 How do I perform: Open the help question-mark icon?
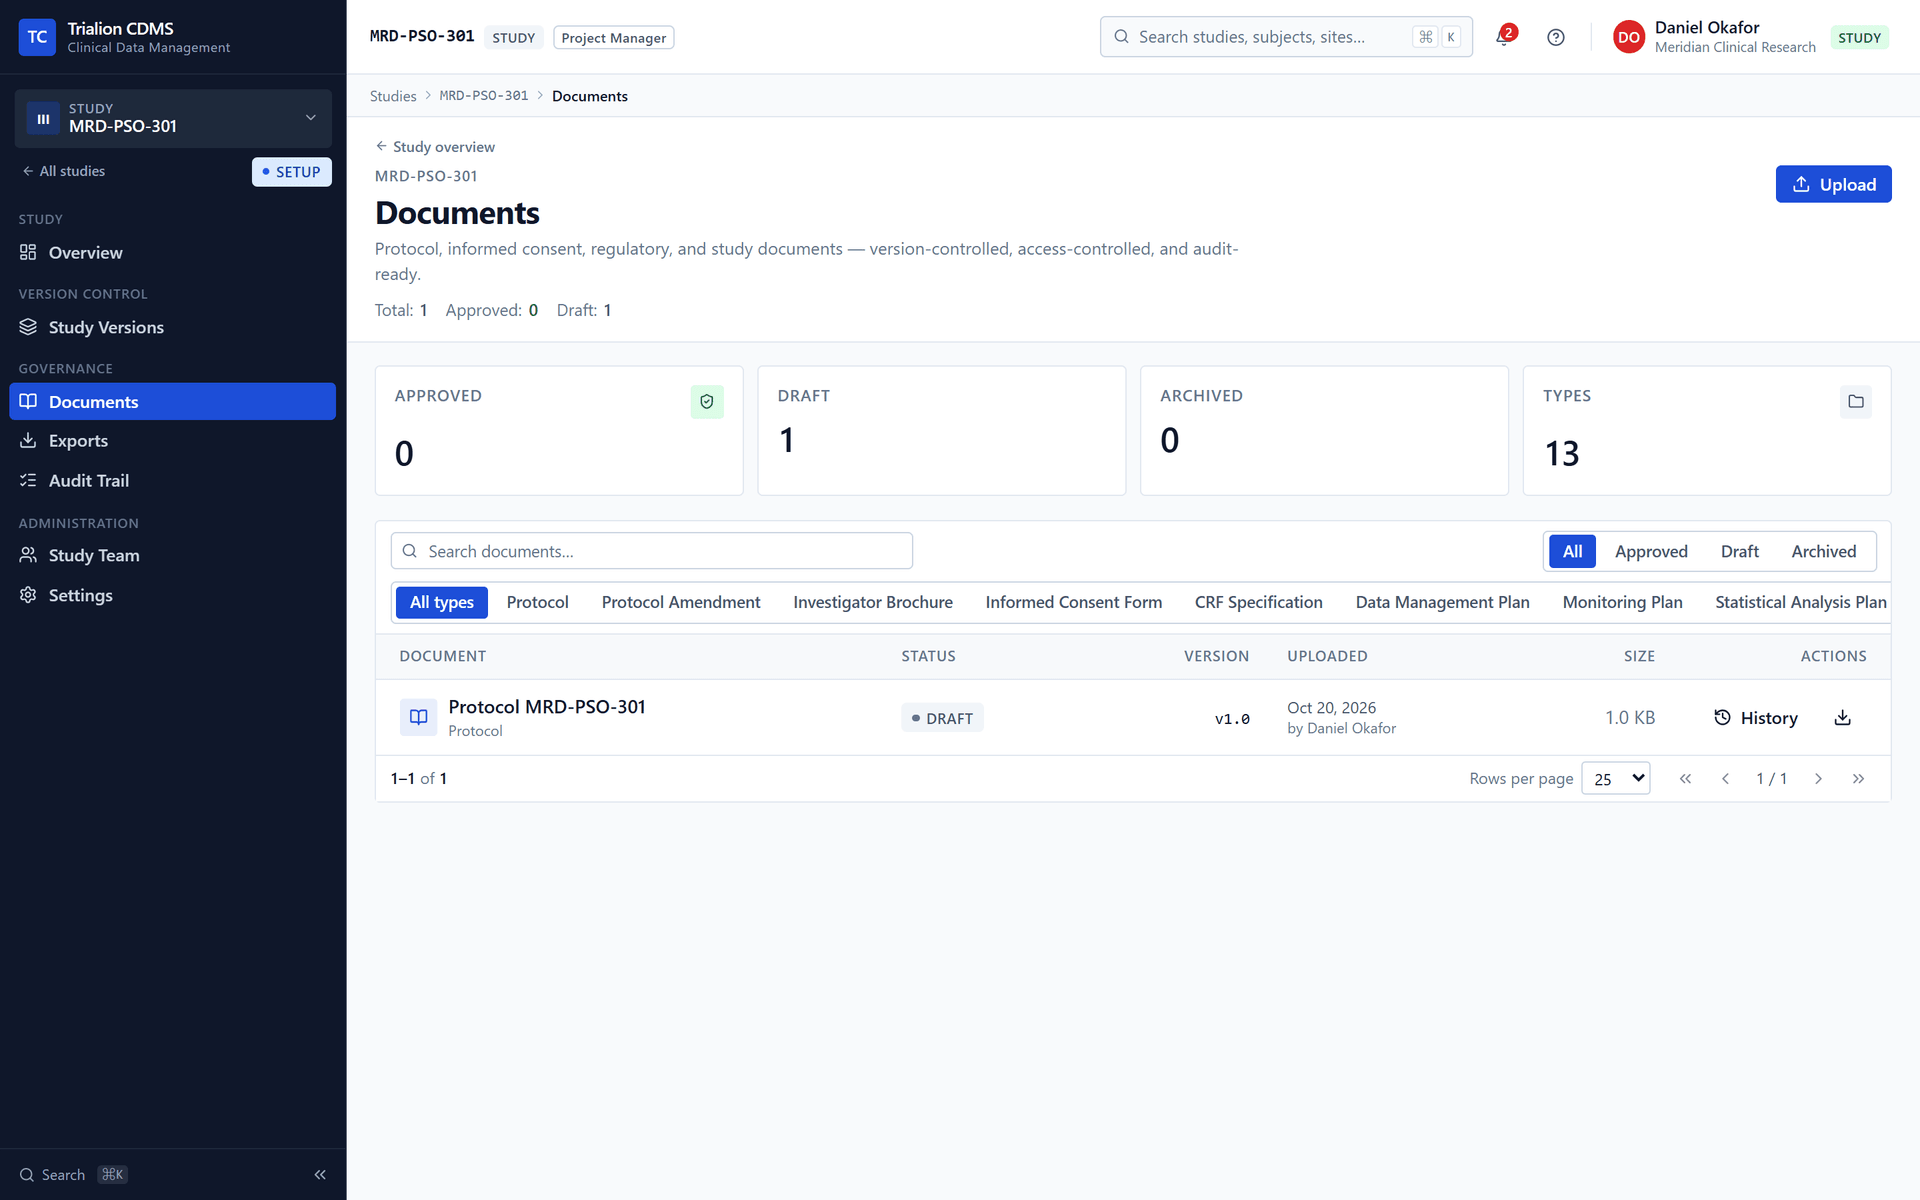[1555, 37]
